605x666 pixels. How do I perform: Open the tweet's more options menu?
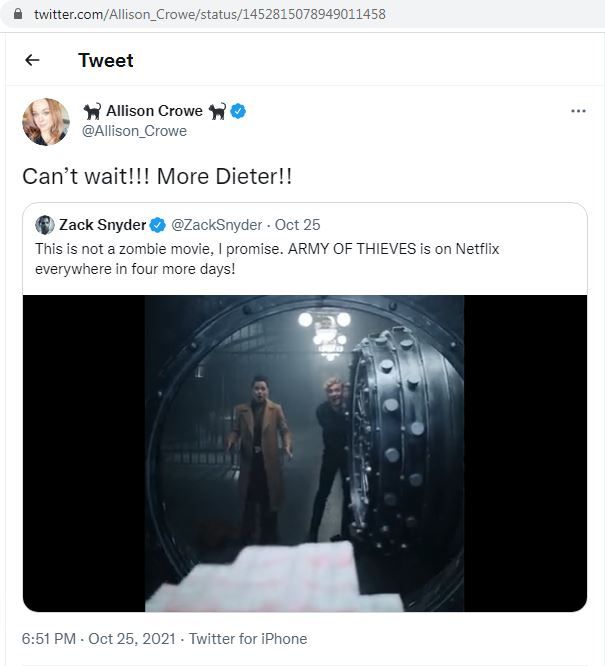(578, 111)
